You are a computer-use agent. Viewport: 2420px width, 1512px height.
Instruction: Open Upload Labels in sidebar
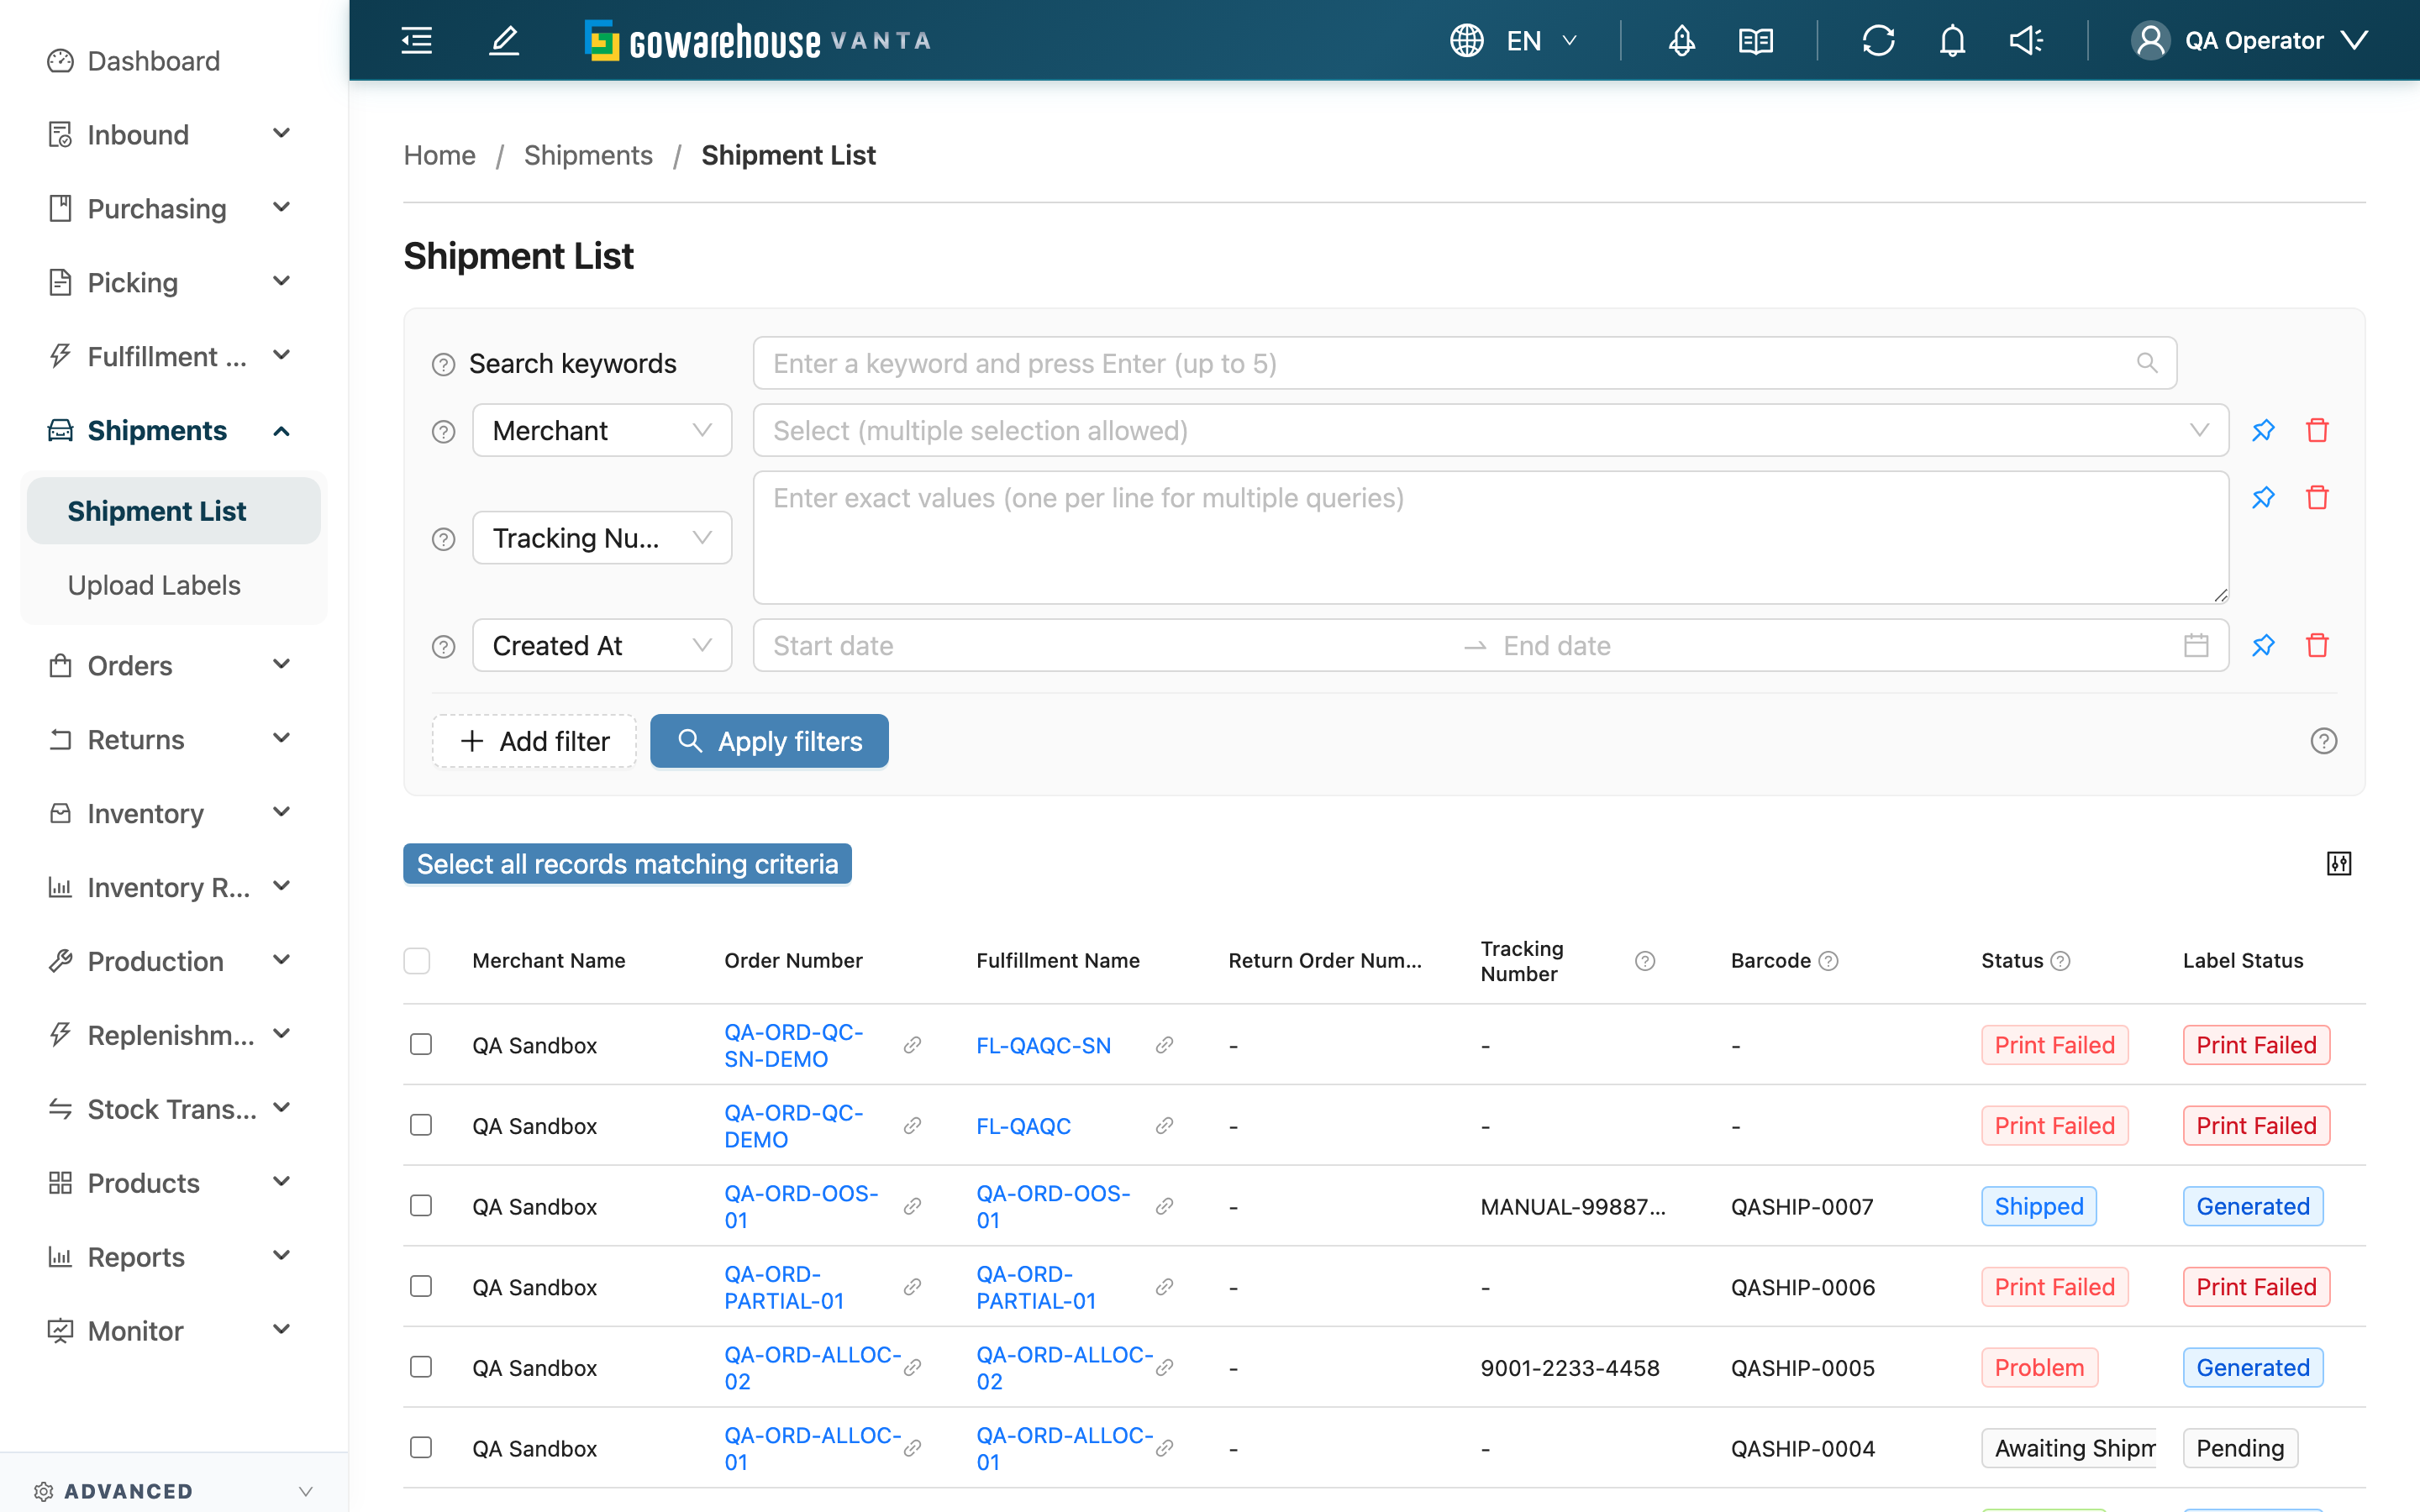tap(174, 585)
